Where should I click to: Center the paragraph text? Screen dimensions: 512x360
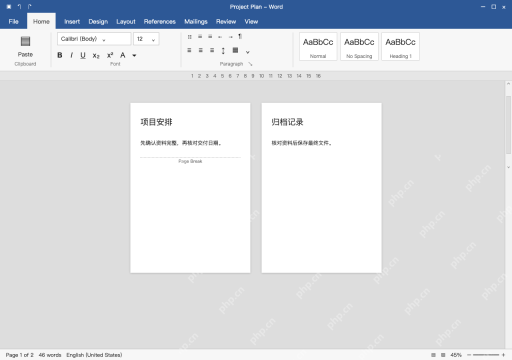[x=201, y=50]
